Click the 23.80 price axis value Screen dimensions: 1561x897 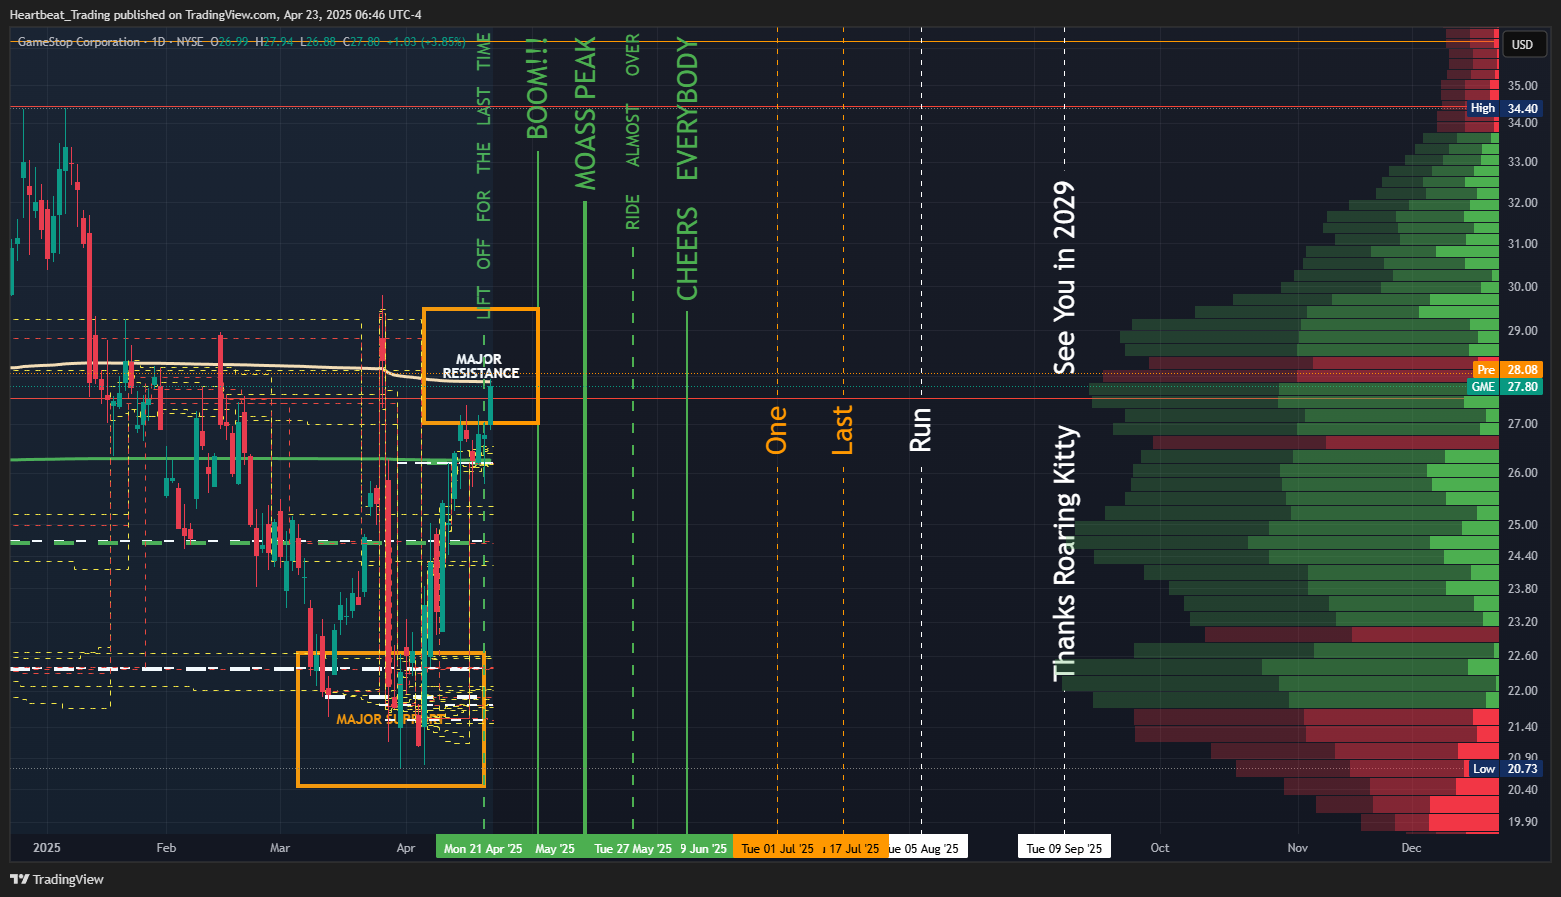point(1522,588)
